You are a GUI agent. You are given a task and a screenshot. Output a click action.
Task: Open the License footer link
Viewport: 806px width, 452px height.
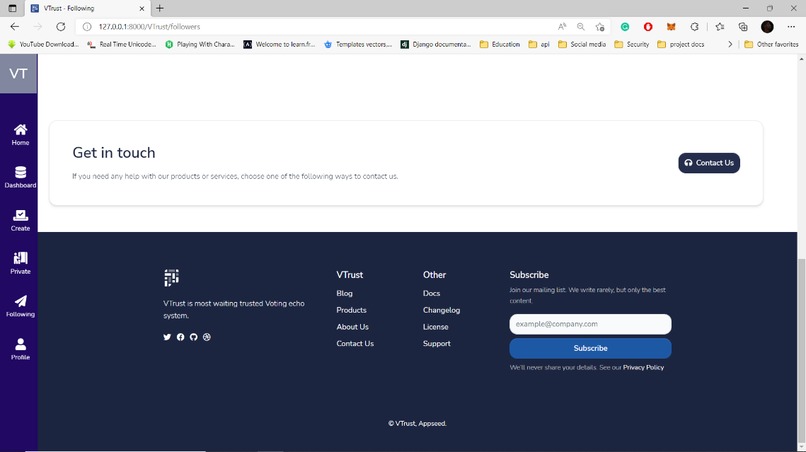pos(435,327)
